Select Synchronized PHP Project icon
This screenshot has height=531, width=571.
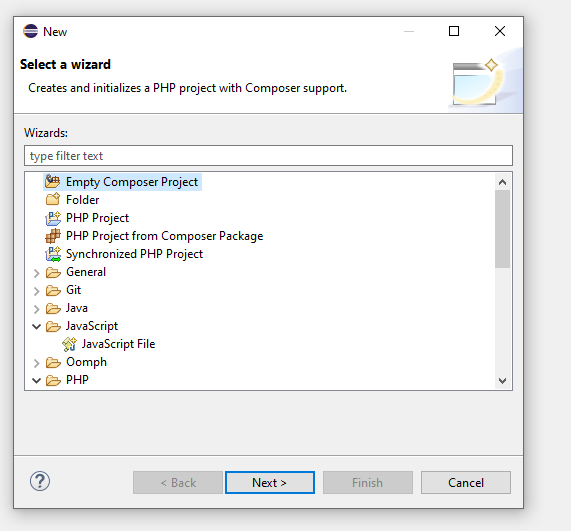tap(53, 254)
